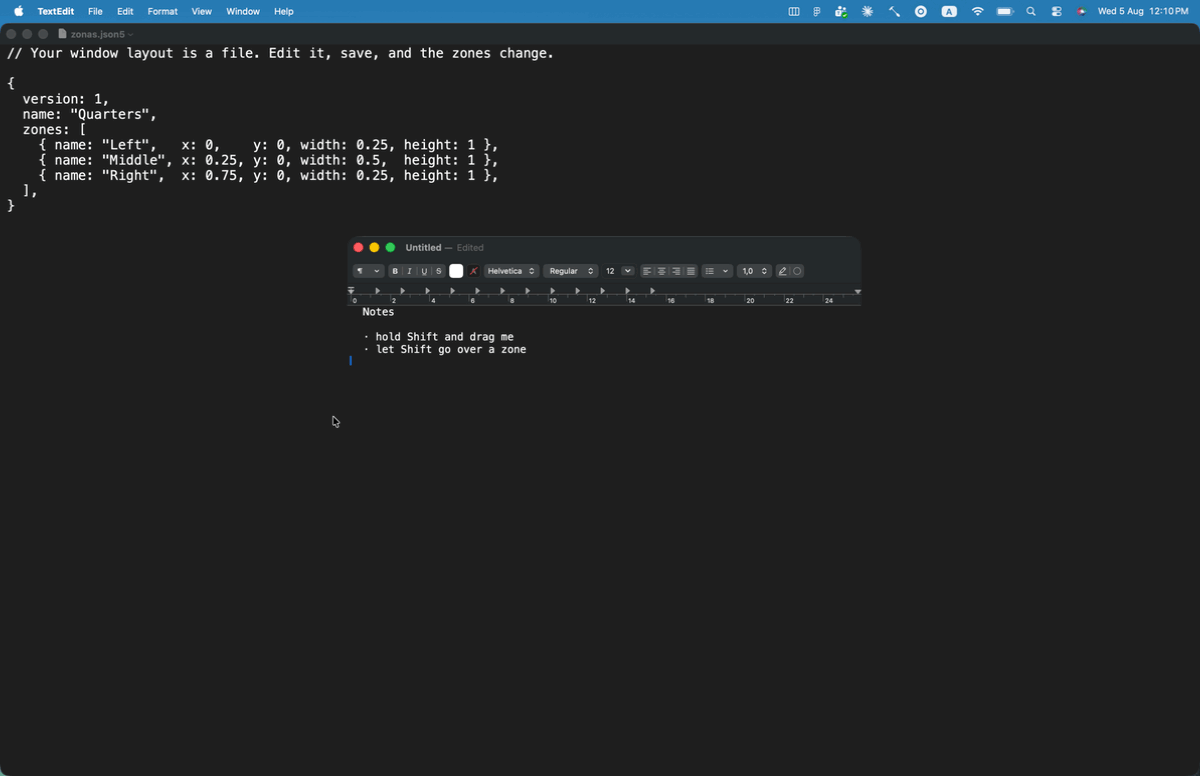Open the File menu
This screenshot has width=1200, height=776.
point(95,11)
